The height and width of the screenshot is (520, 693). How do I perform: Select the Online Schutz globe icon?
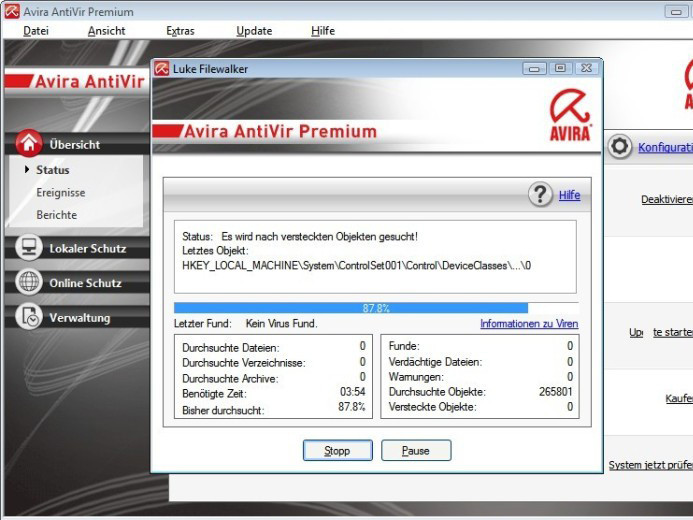(x=29, y=281)
